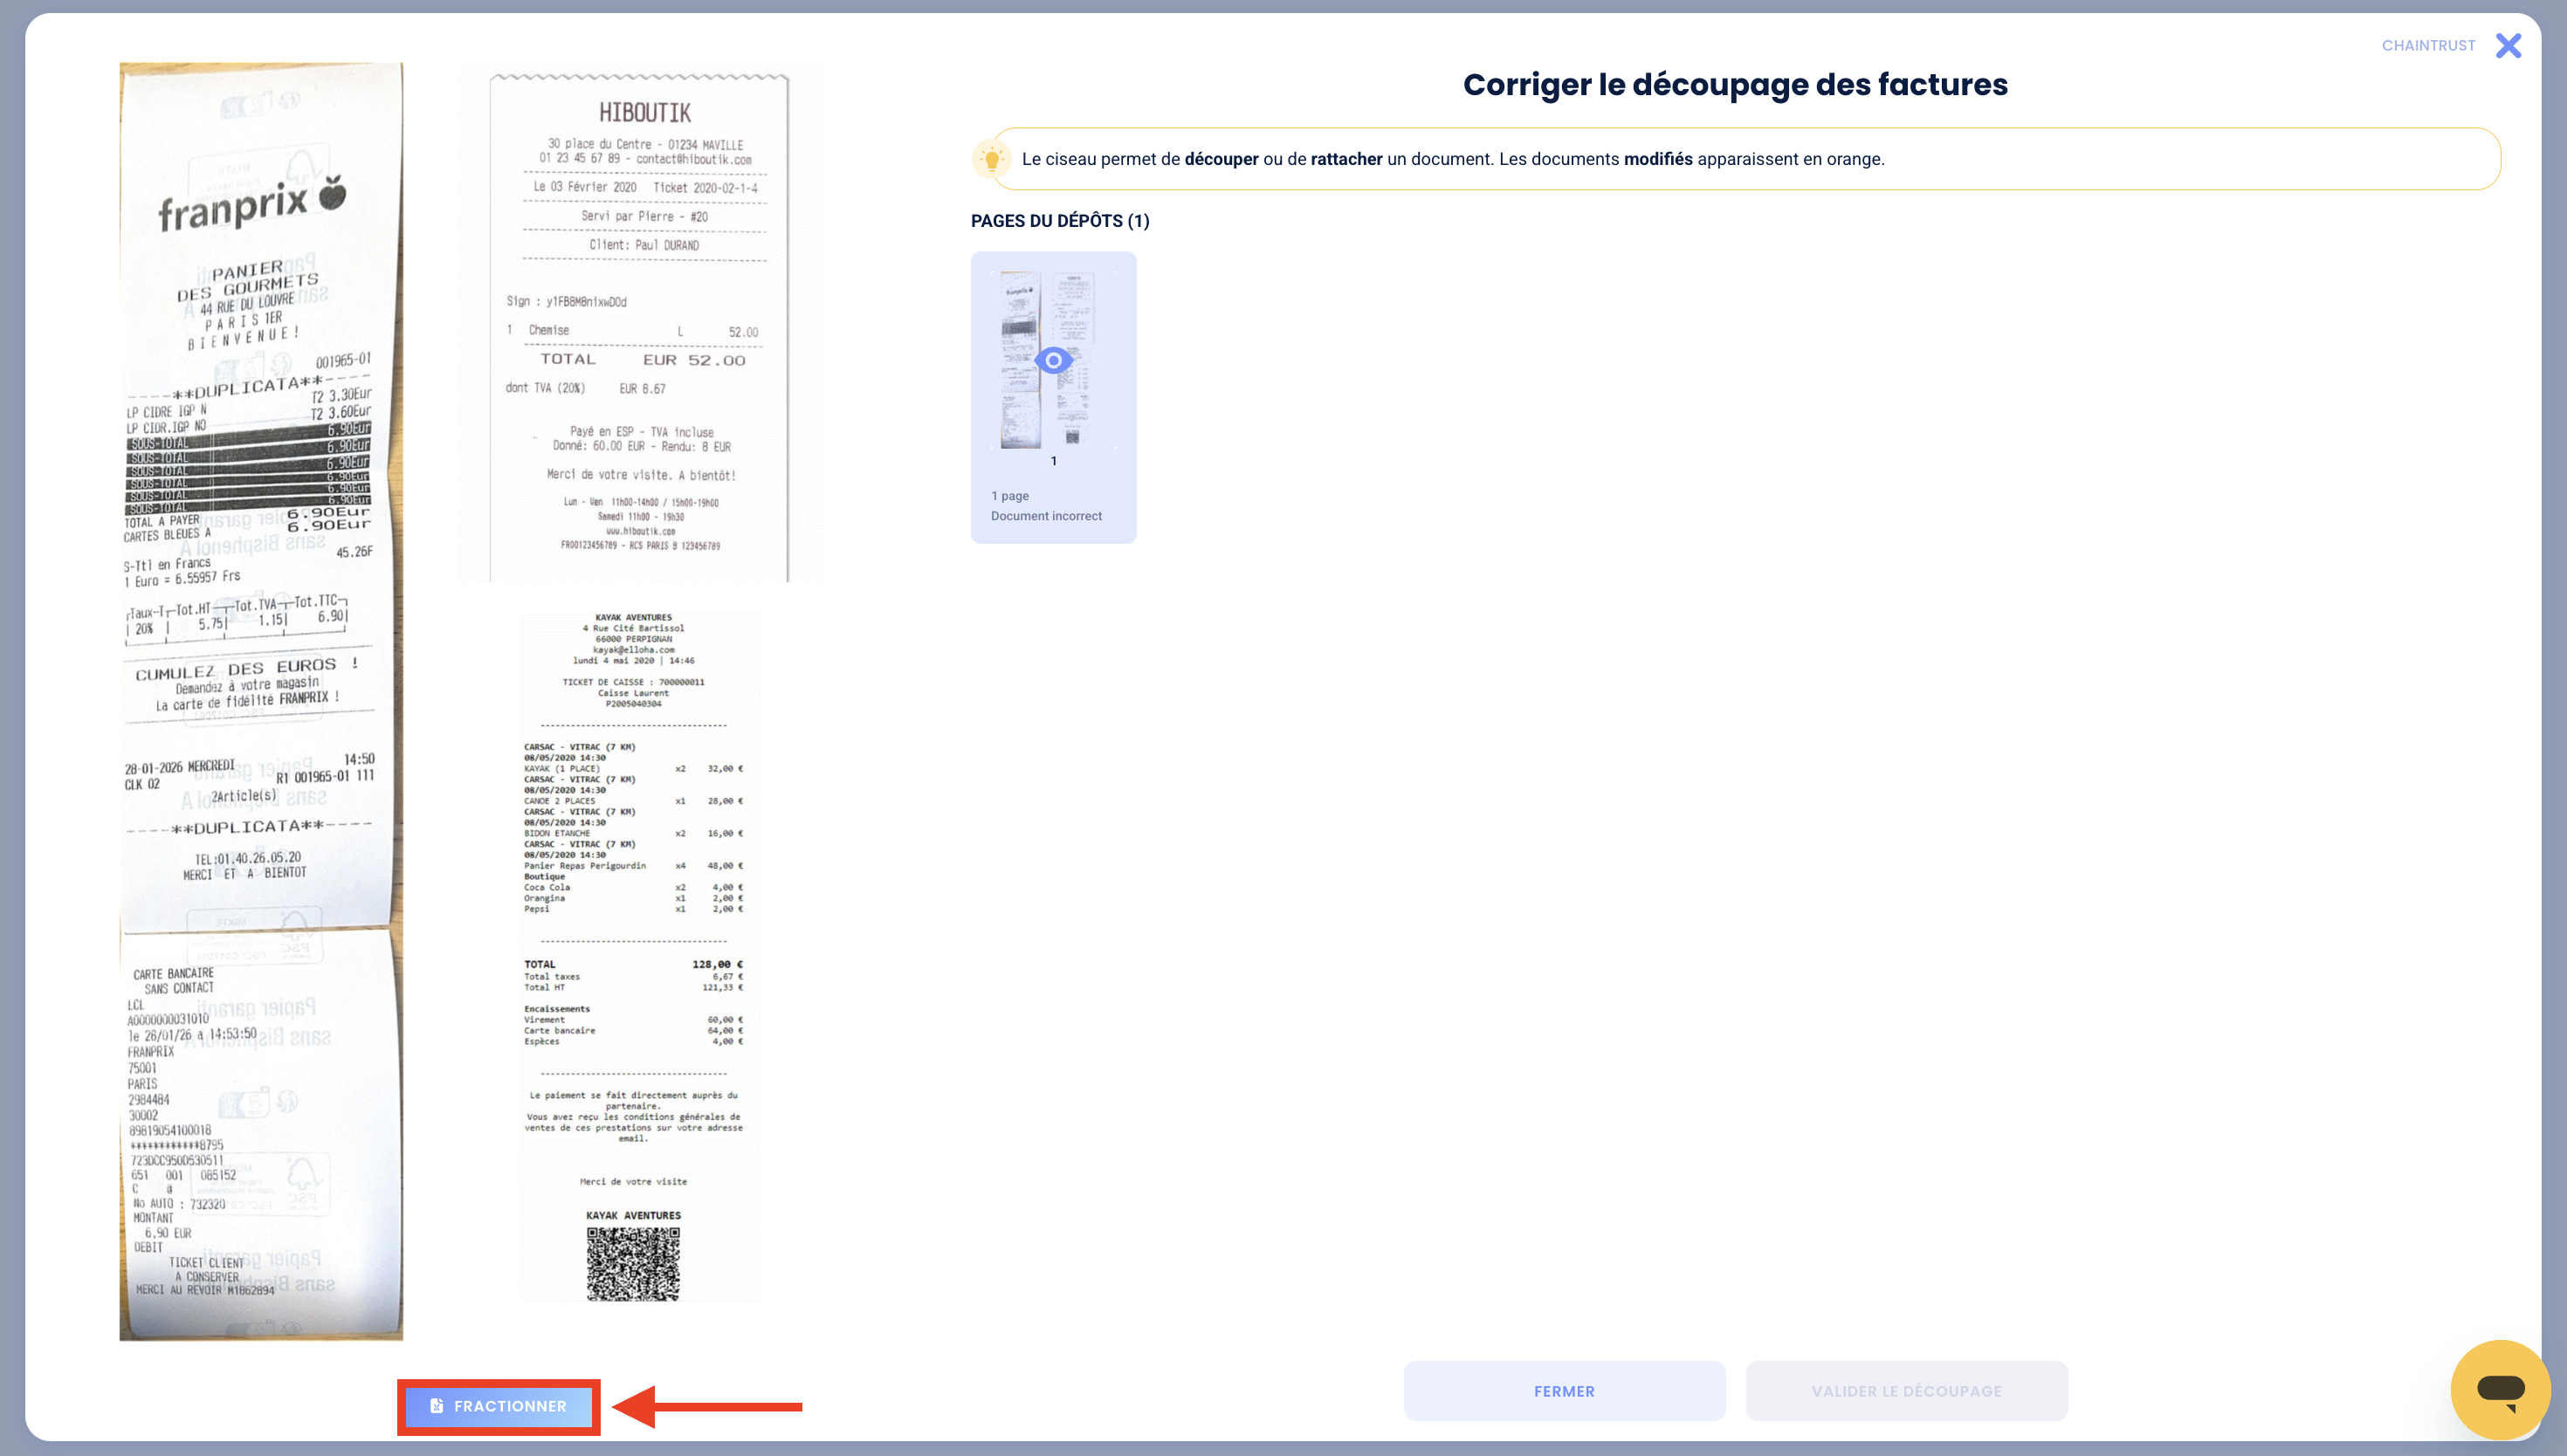Image resolution: width=2567 pixels, height=1456 pixels.
Task: Click the scissors tip message text
Action: click(1452, 159)
